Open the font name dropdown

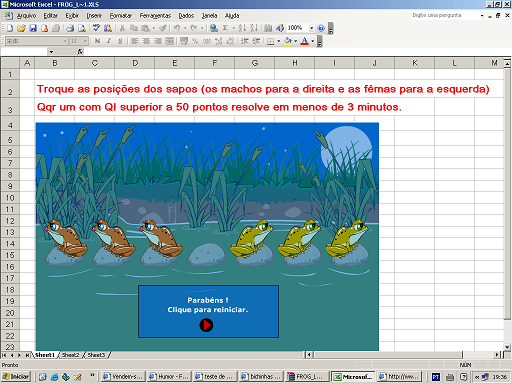pyautogui.click(x=65, y=41)
